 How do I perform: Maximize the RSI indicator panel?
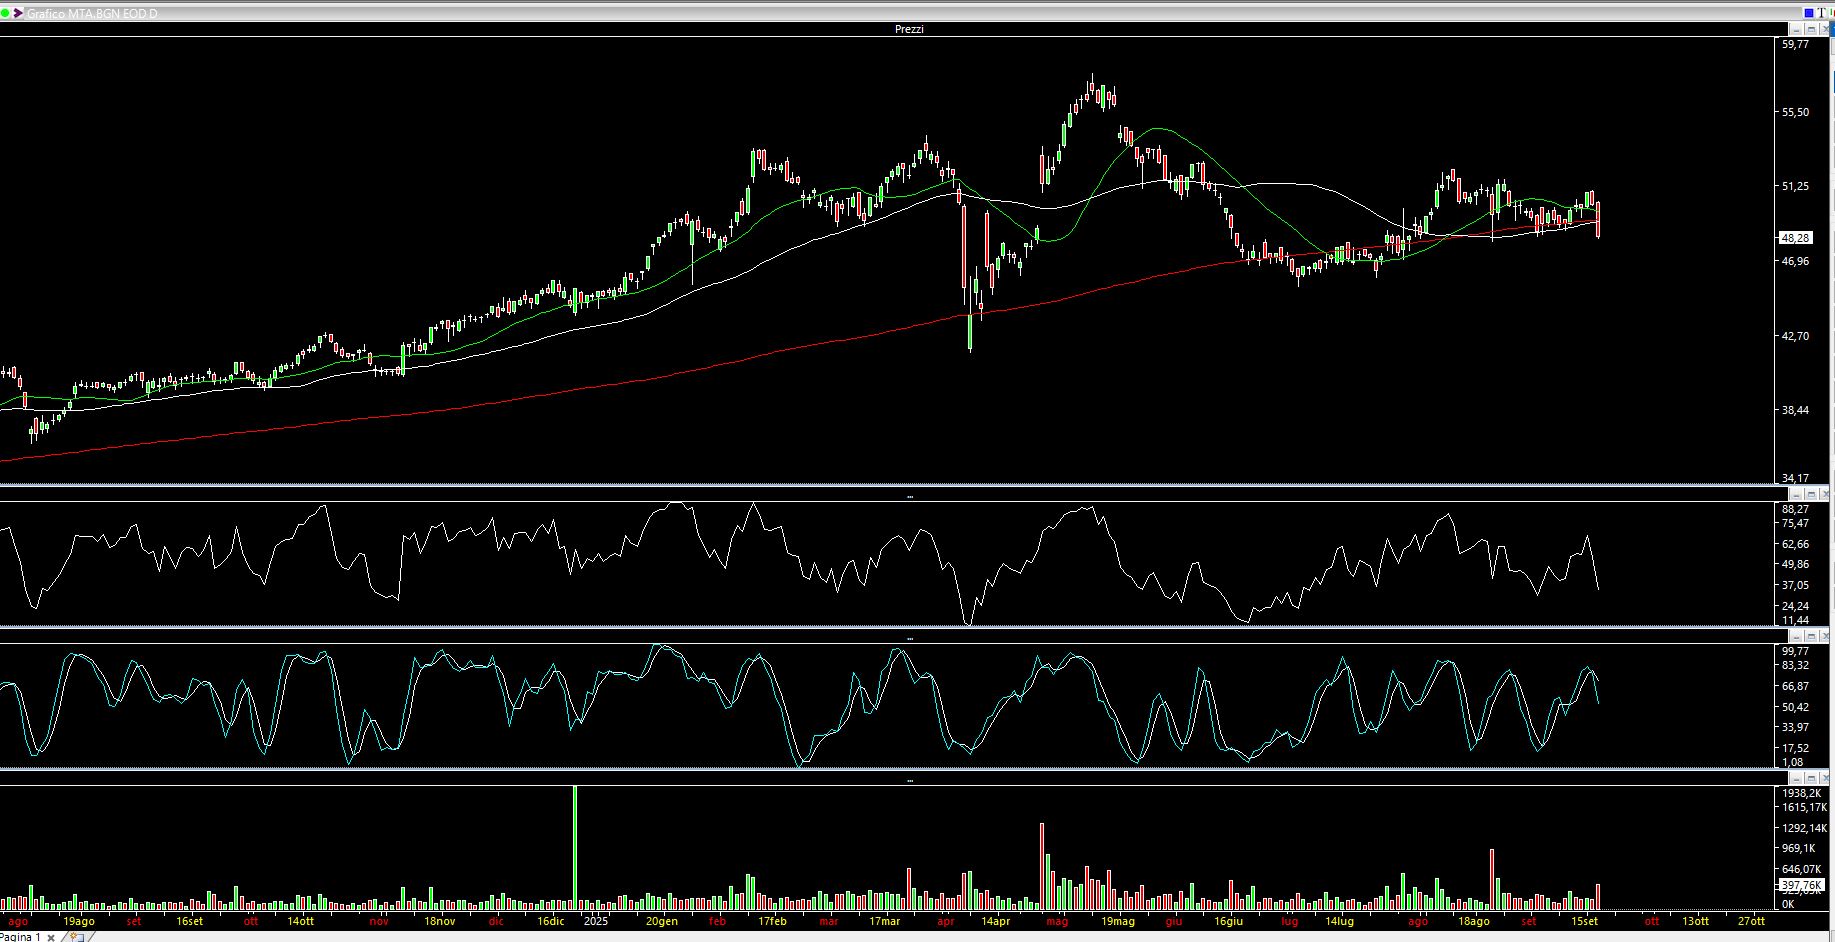(1810, 495)
